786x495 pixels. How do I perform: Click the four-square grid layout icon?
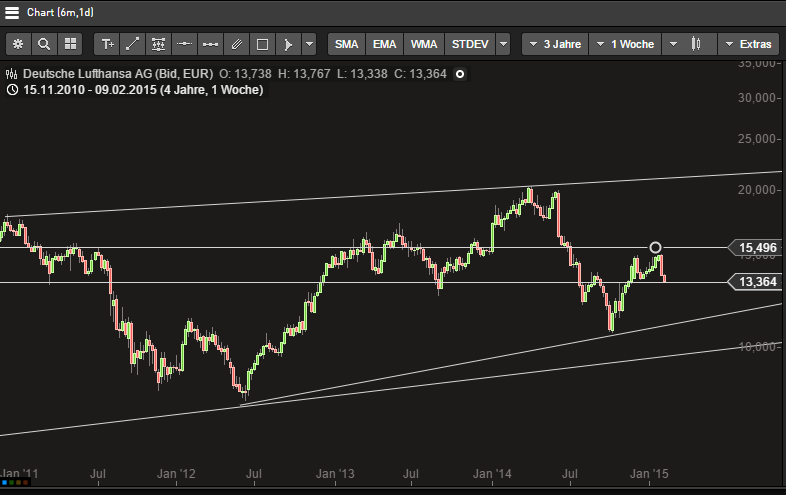[70, 44]
